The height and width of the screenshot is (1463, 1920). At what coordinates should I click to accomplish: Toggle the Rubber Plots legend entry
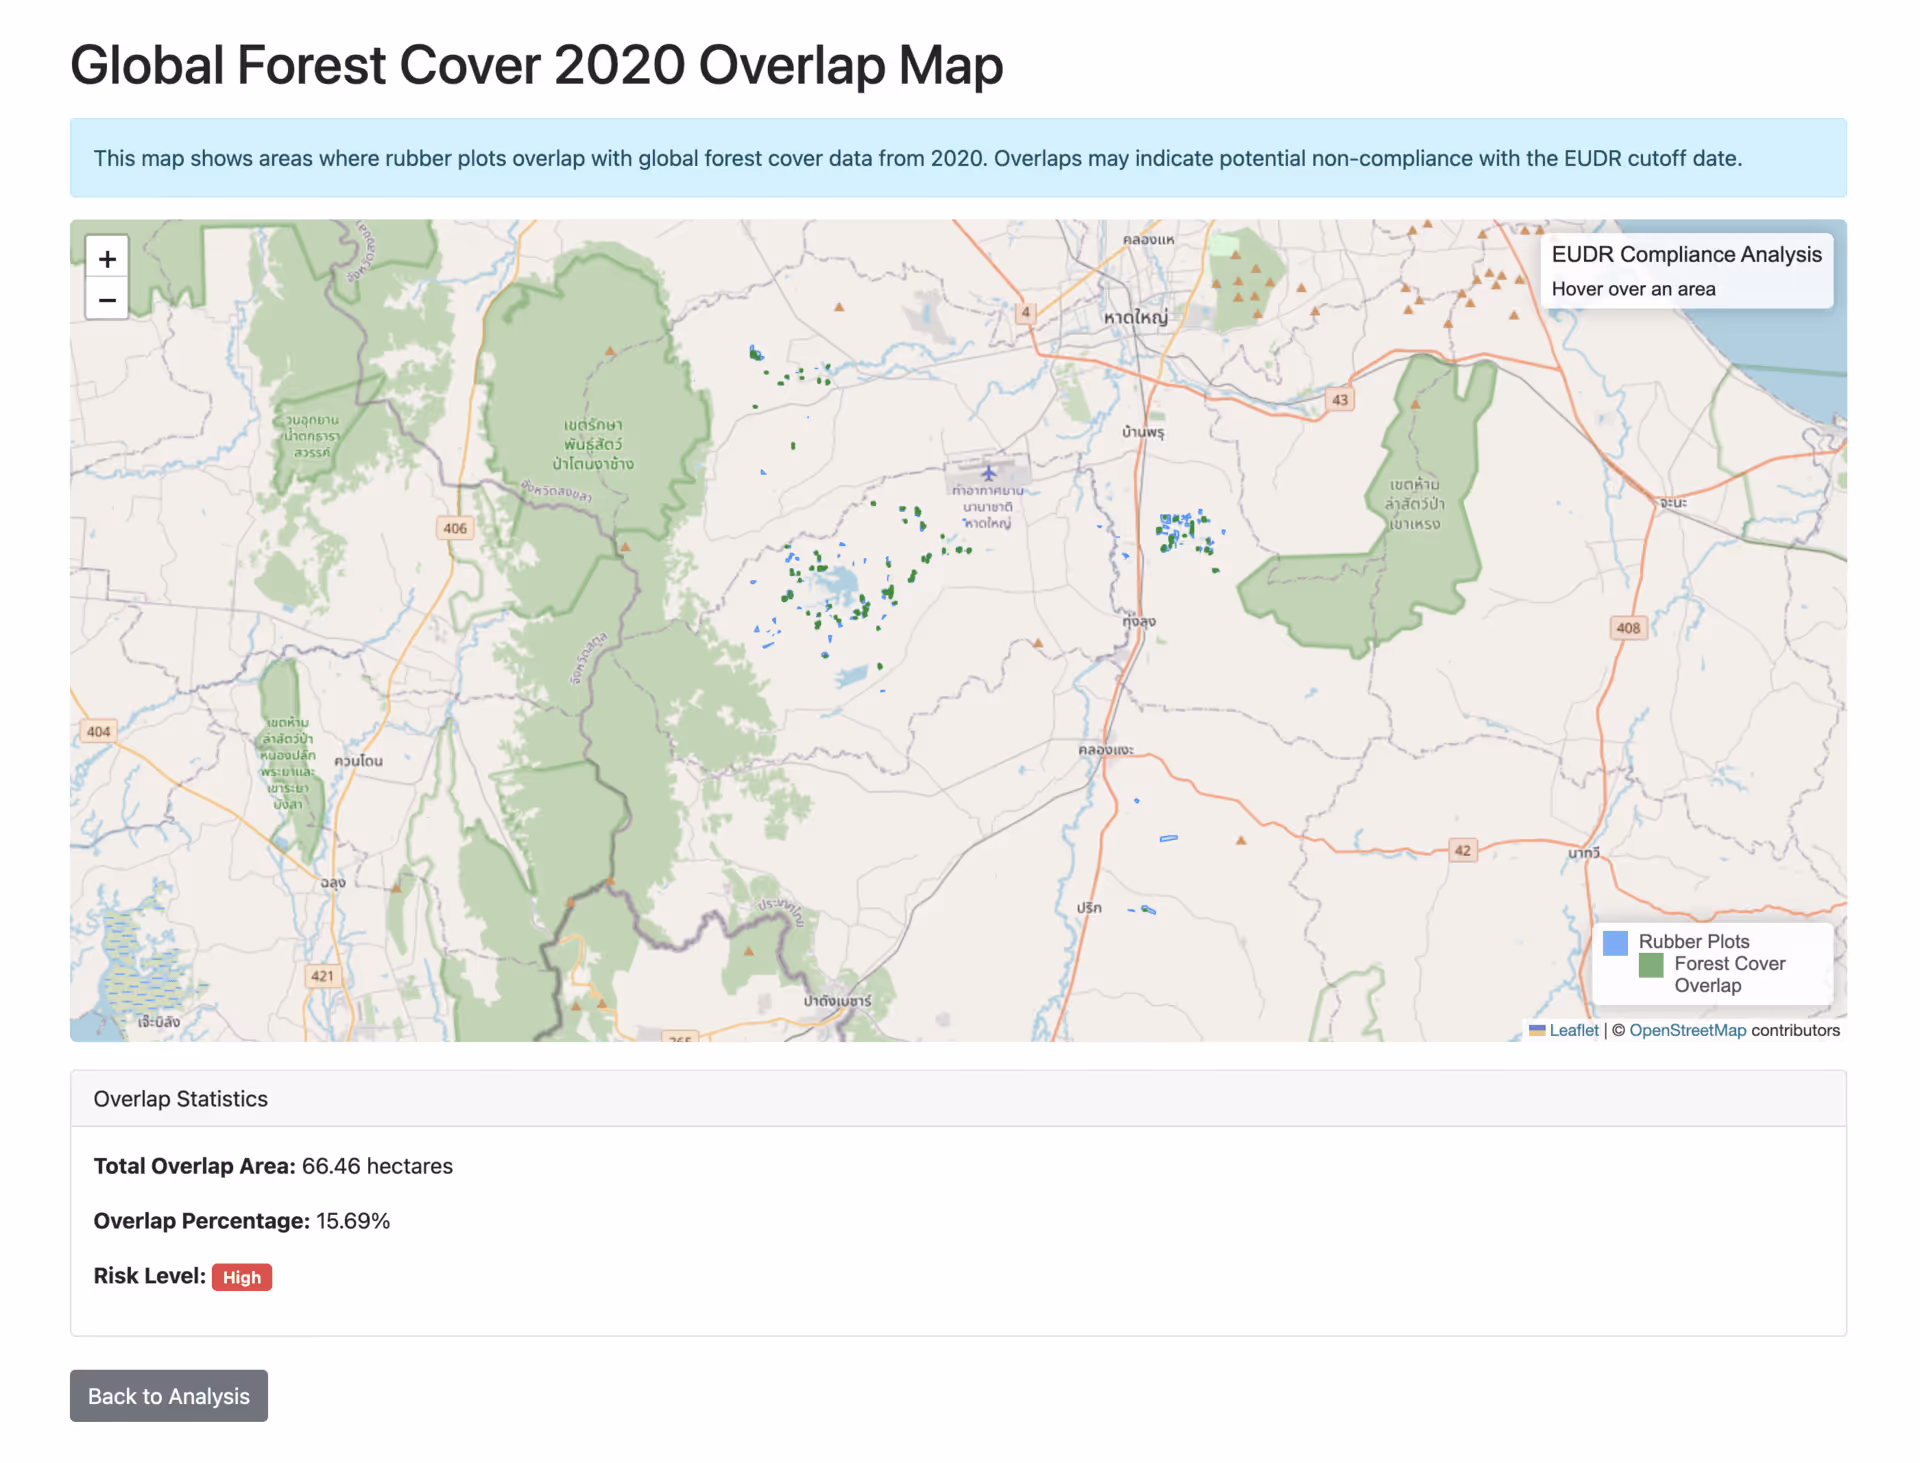coord(1693,941)
